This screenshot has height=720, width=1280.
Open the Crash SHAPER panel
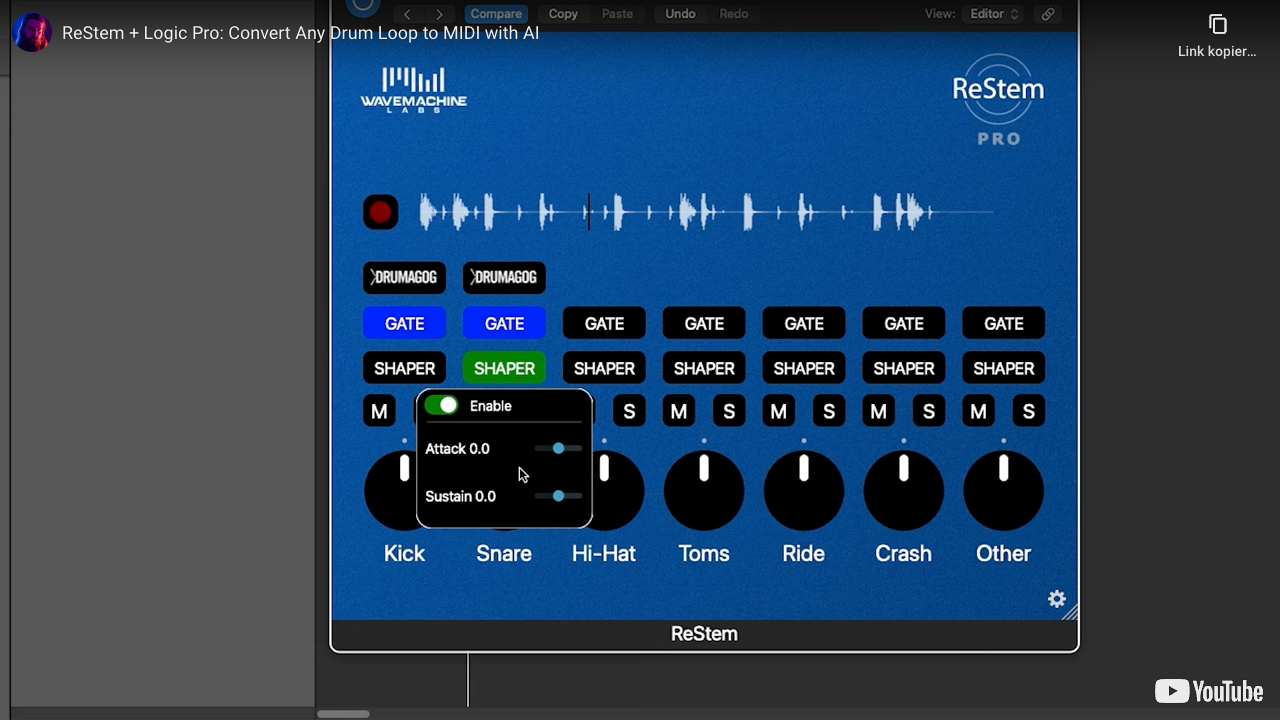pyautogui.click(x=904, y=368)
